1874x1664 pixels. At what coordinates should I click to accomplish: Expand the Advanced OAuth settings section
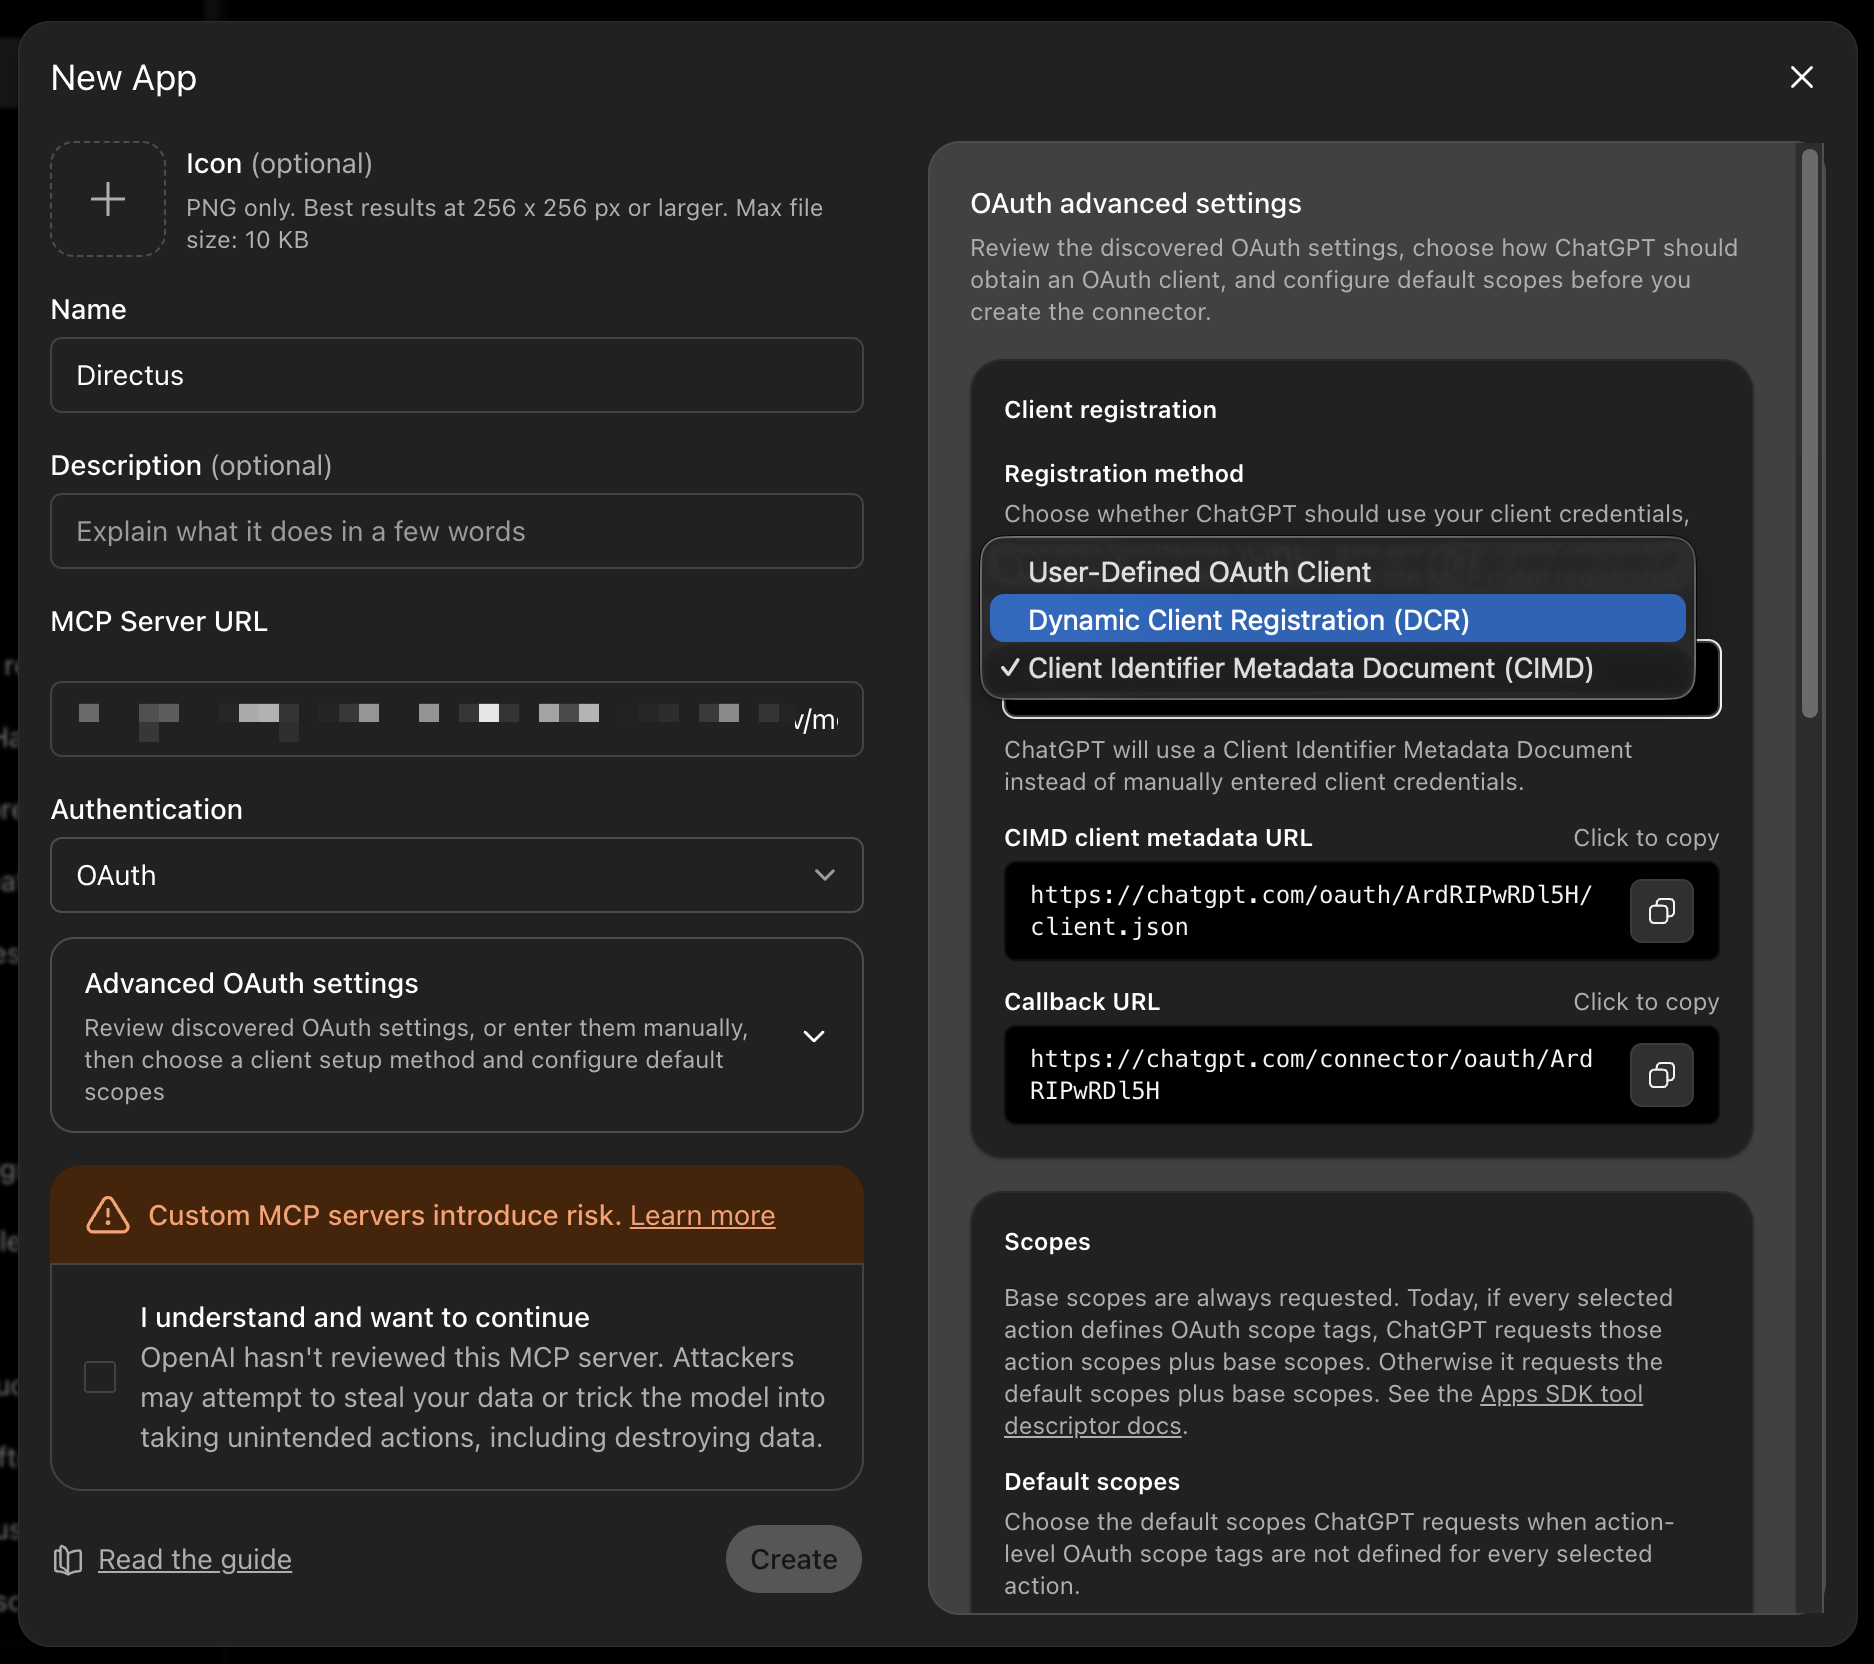(457, 1035)
